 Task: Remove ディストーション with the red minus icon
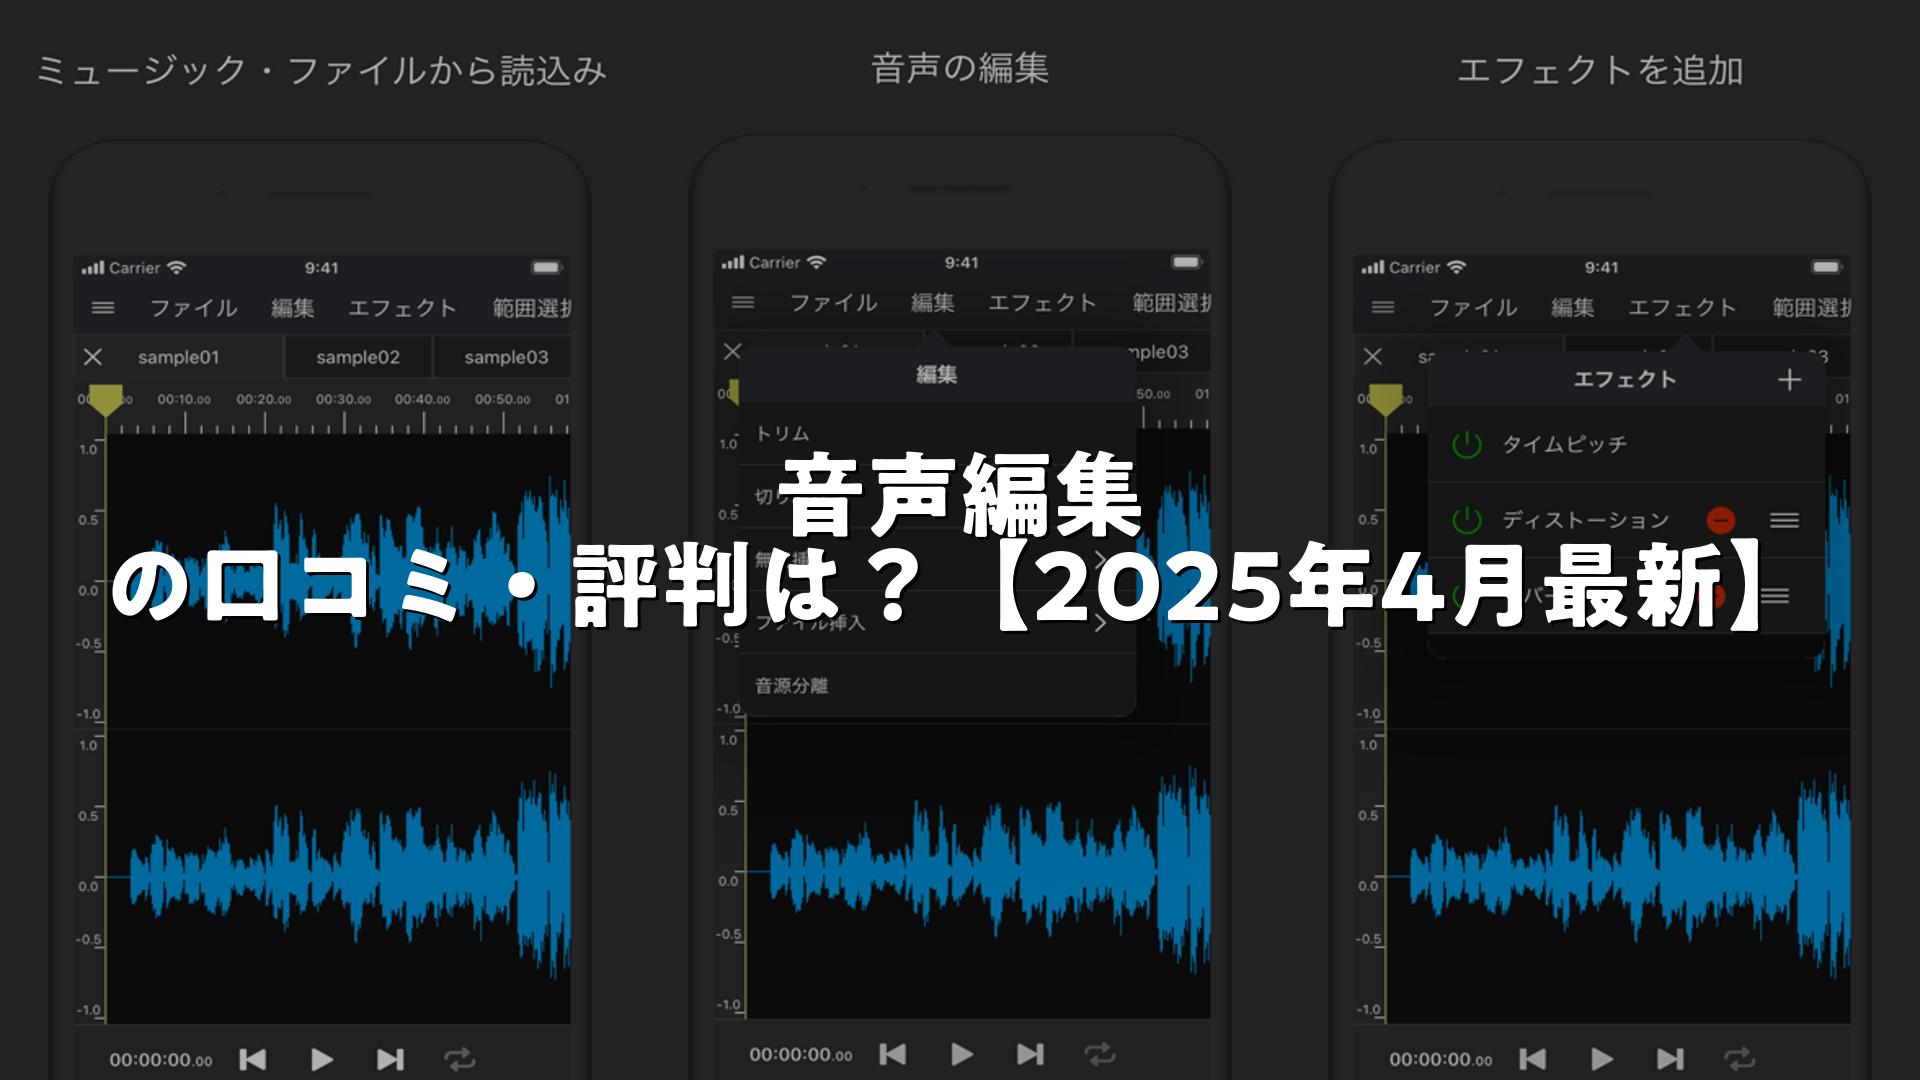pos(1720,520)
